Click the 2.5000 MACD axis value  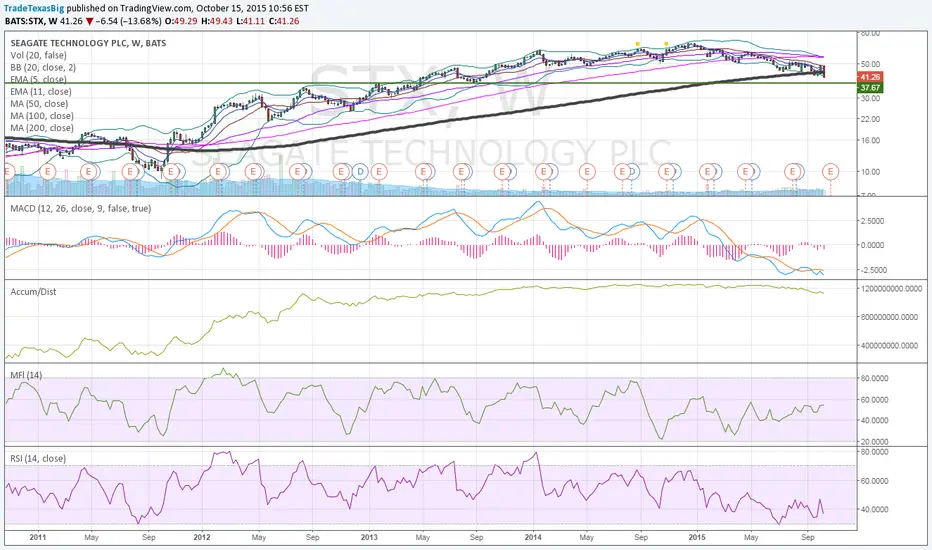point(872,221)
